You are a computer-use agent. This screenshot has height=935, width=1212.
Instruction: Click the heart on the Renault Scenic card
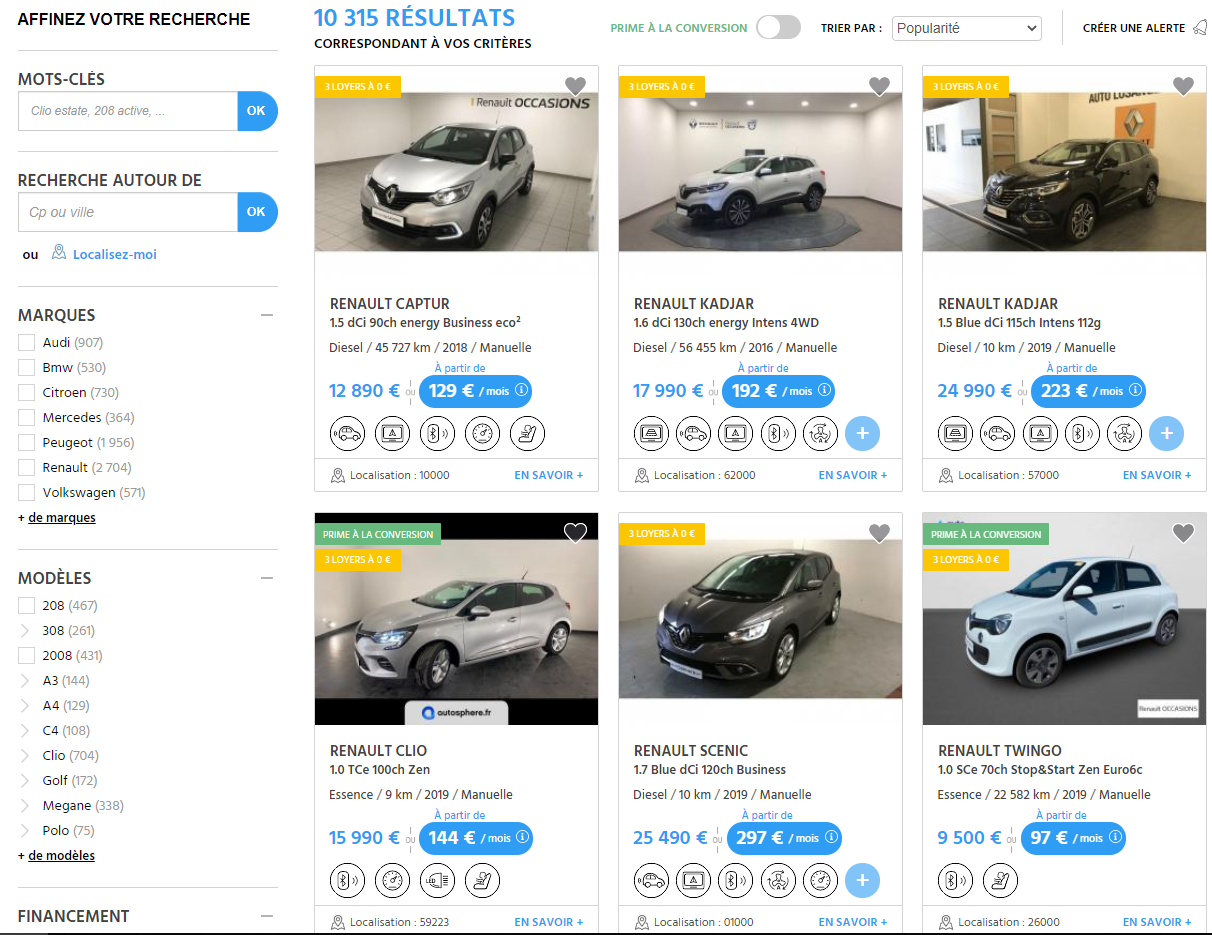point(879,533)
